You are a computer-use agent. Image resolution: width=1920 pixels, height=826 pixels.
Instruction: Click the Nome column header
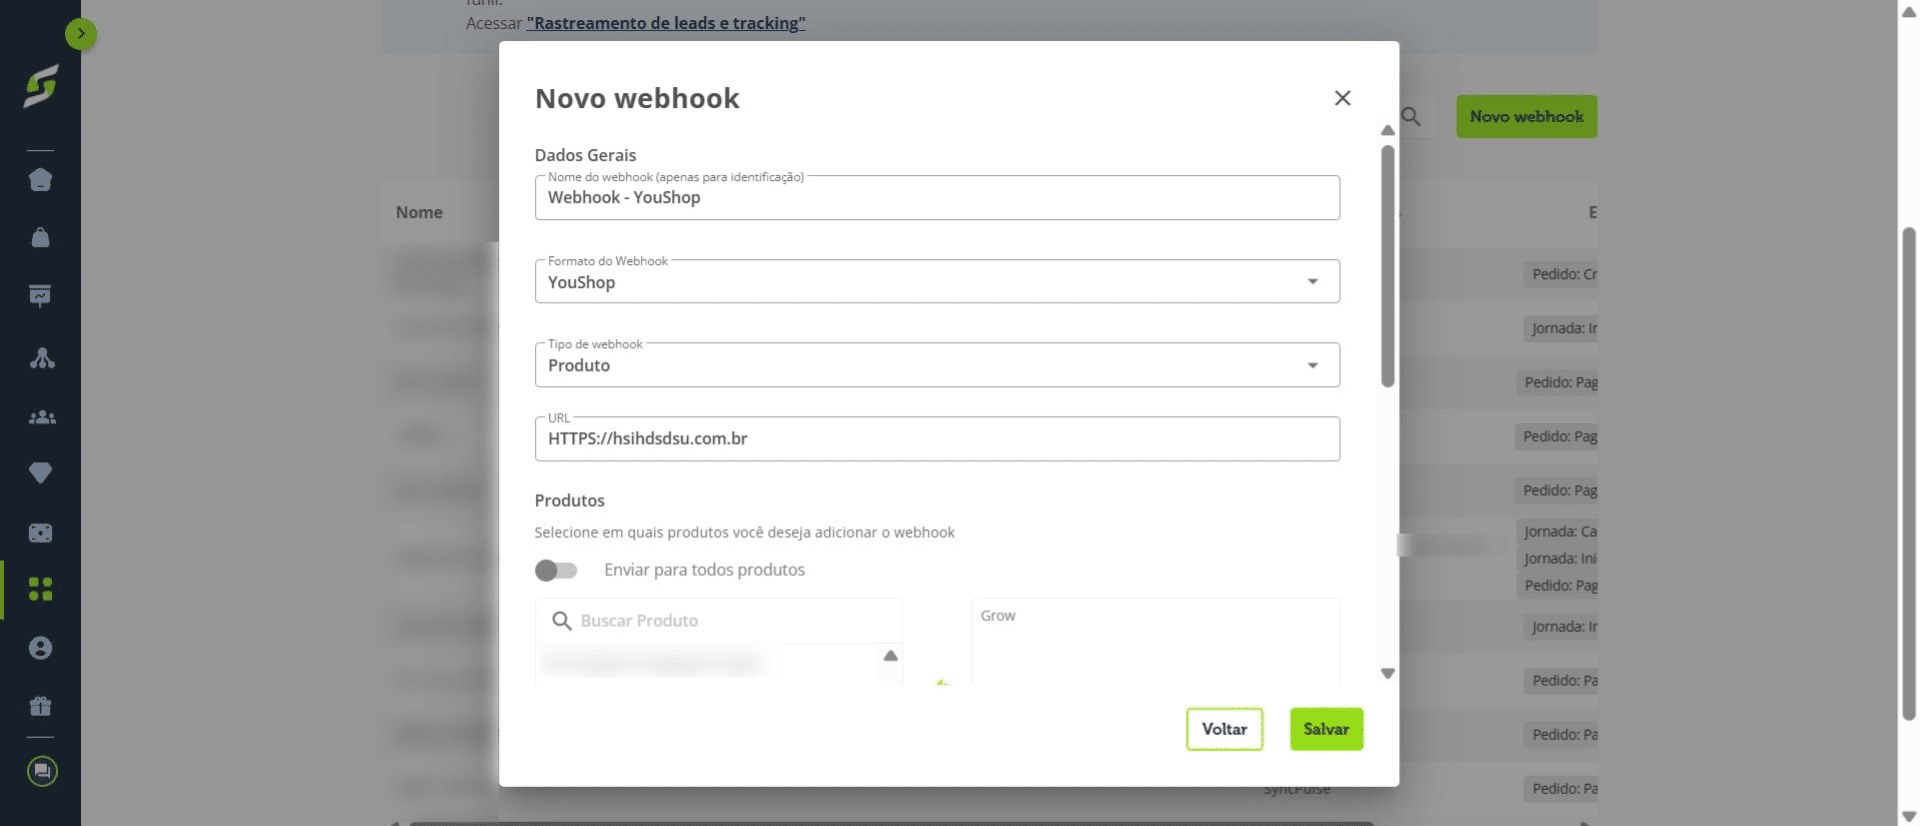point(419,212)
